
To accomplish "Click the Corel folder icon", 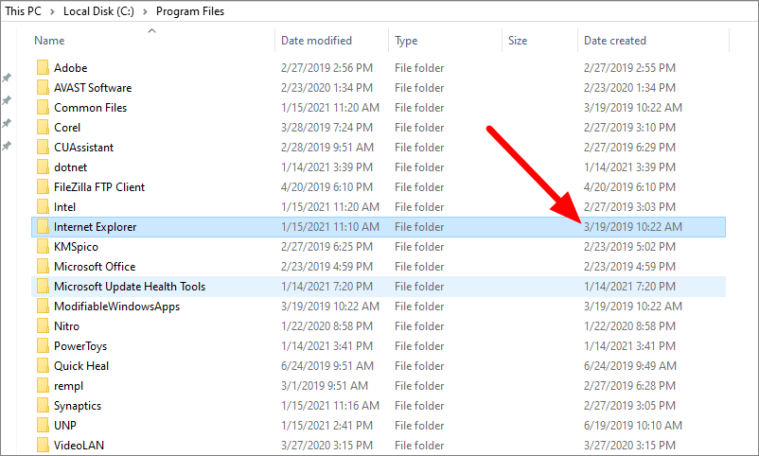I will pos(43,127).
